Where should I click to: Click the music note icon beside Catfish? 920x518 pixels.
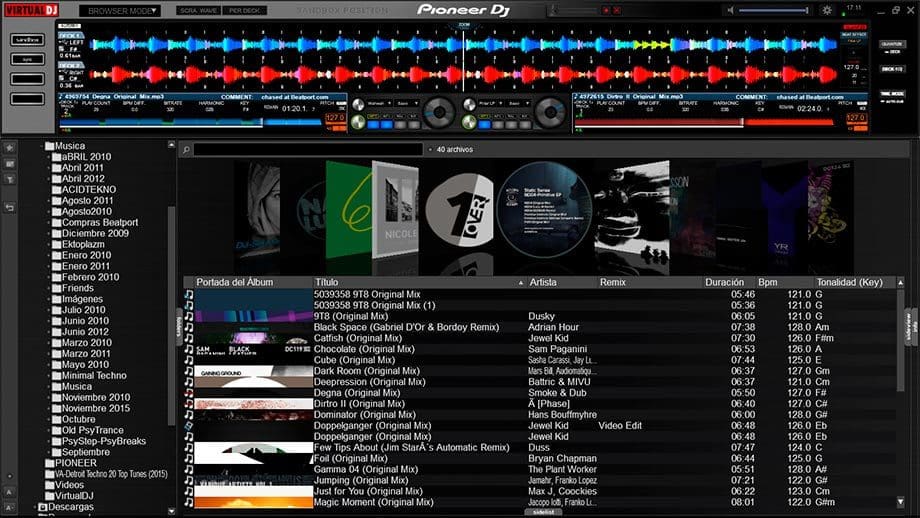(x=189, y=338)
